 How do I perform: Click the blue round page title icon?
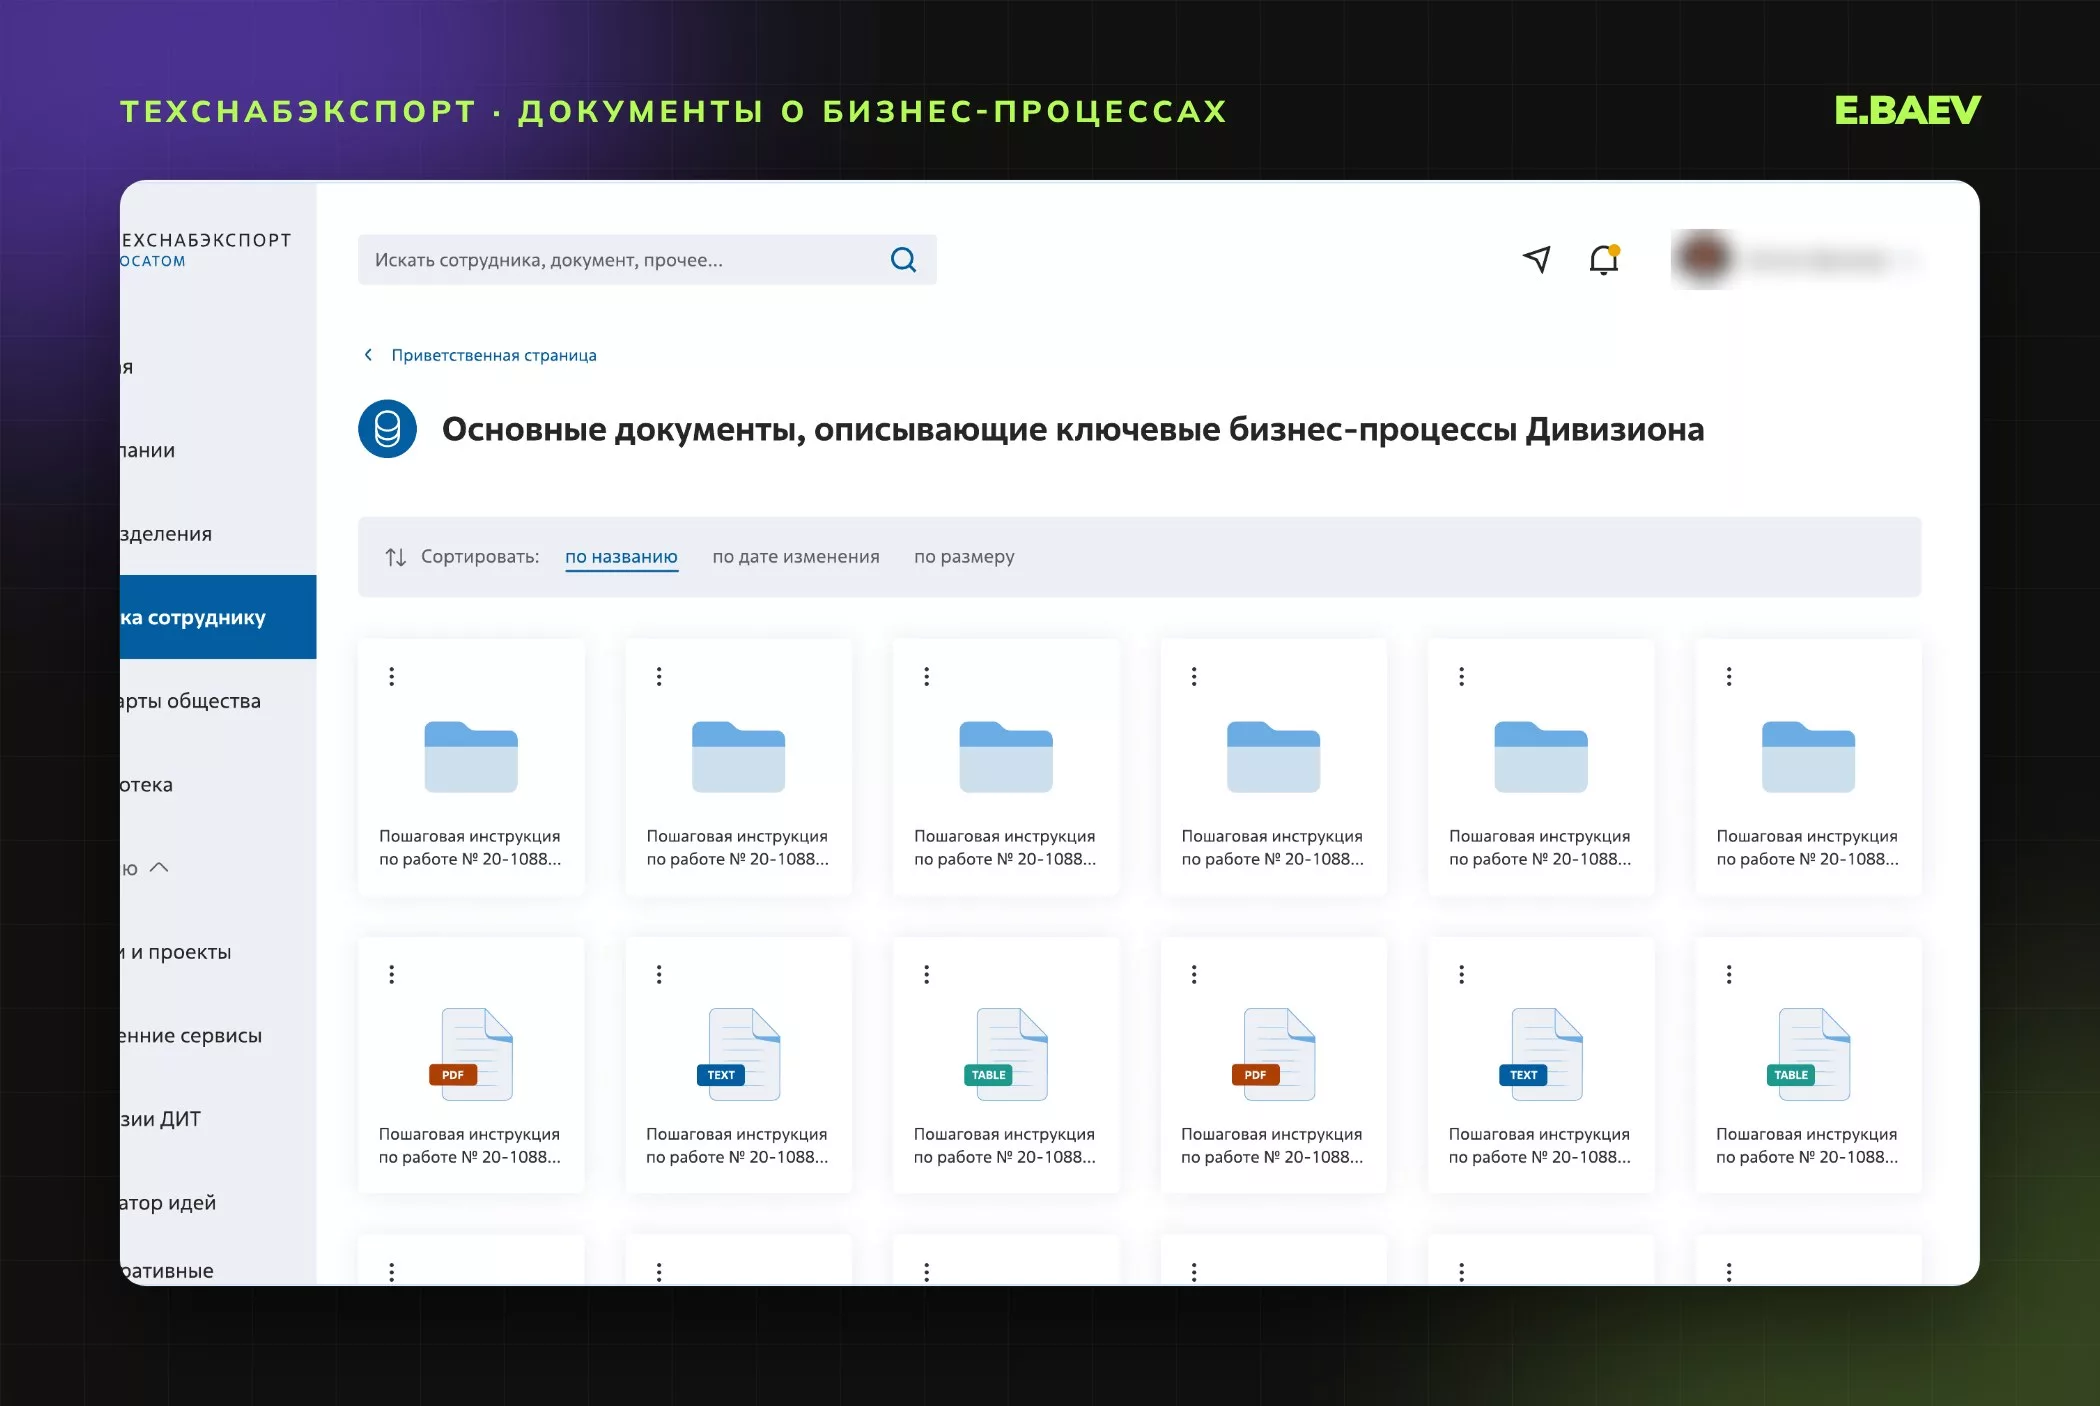387,429
